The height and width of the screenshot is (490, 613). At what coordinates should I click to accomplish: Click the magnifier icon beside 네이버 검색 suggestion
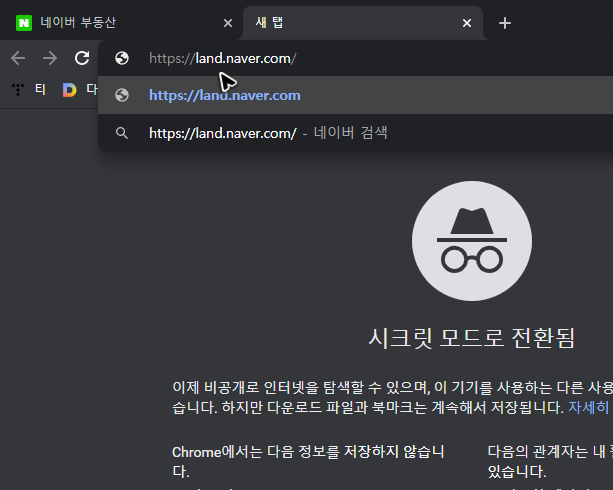click(x=122, y=133)
